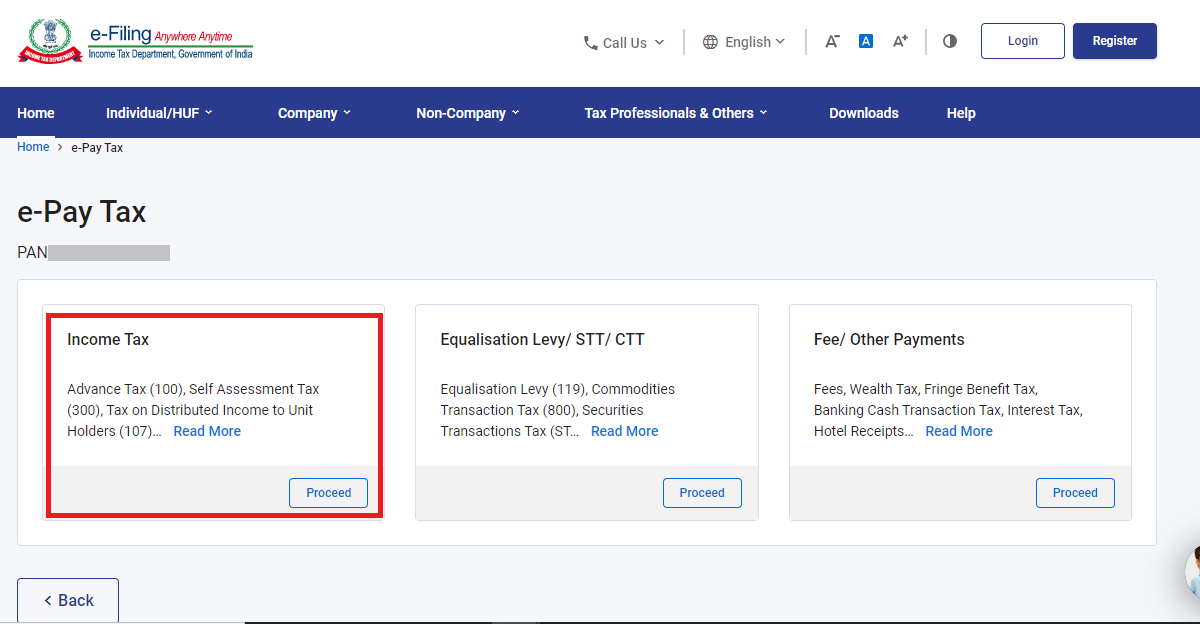Proceed with Income Tax payment

328,492
